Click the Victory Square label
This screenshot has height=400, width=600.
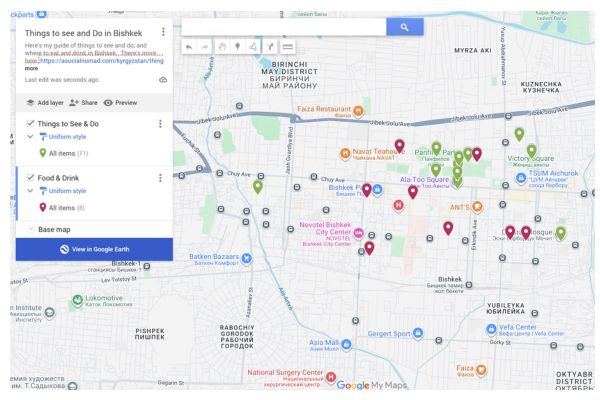click(530, 158)
